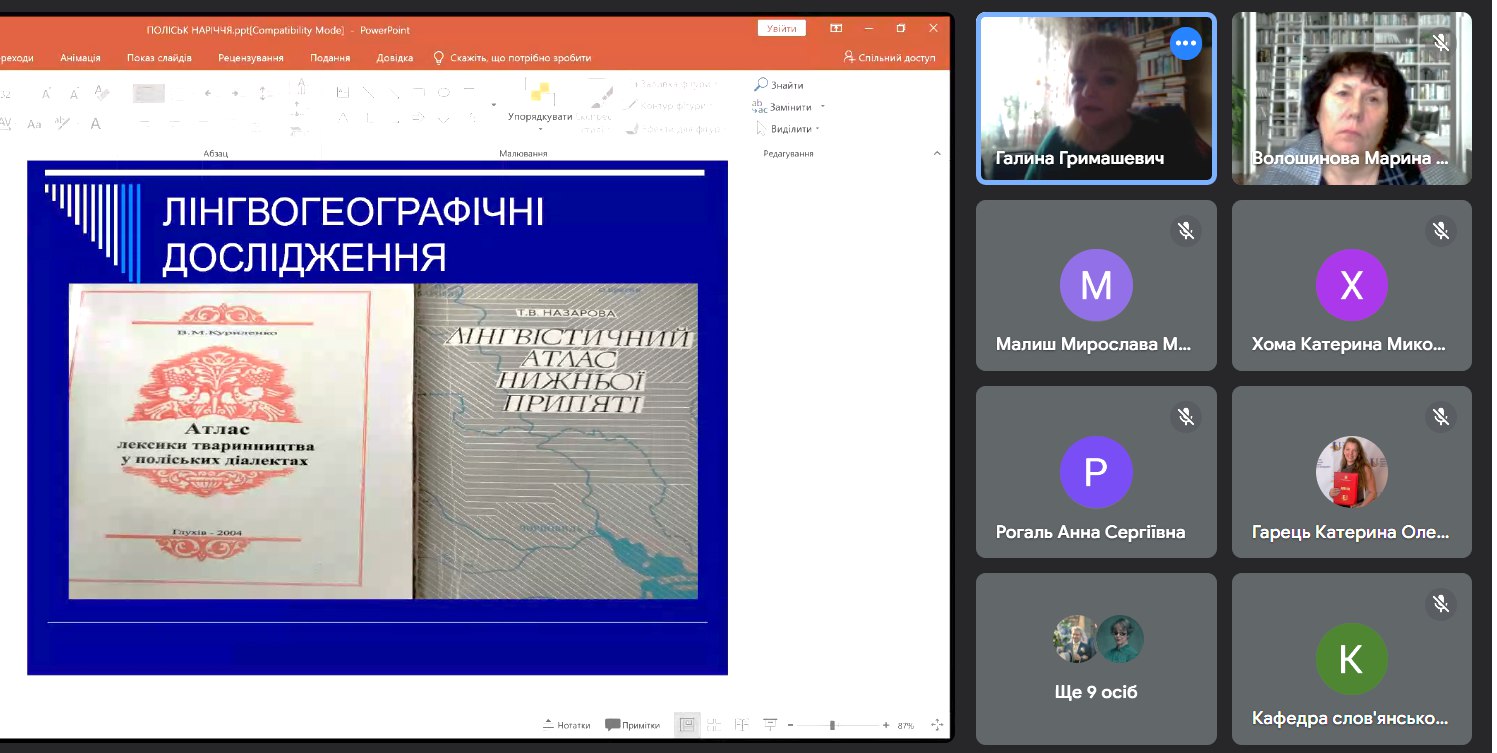Click muted mic icon on Кафедра слов'янсько tile
This screenshot has height=753, width=1497.
(x=1441, y=604)
